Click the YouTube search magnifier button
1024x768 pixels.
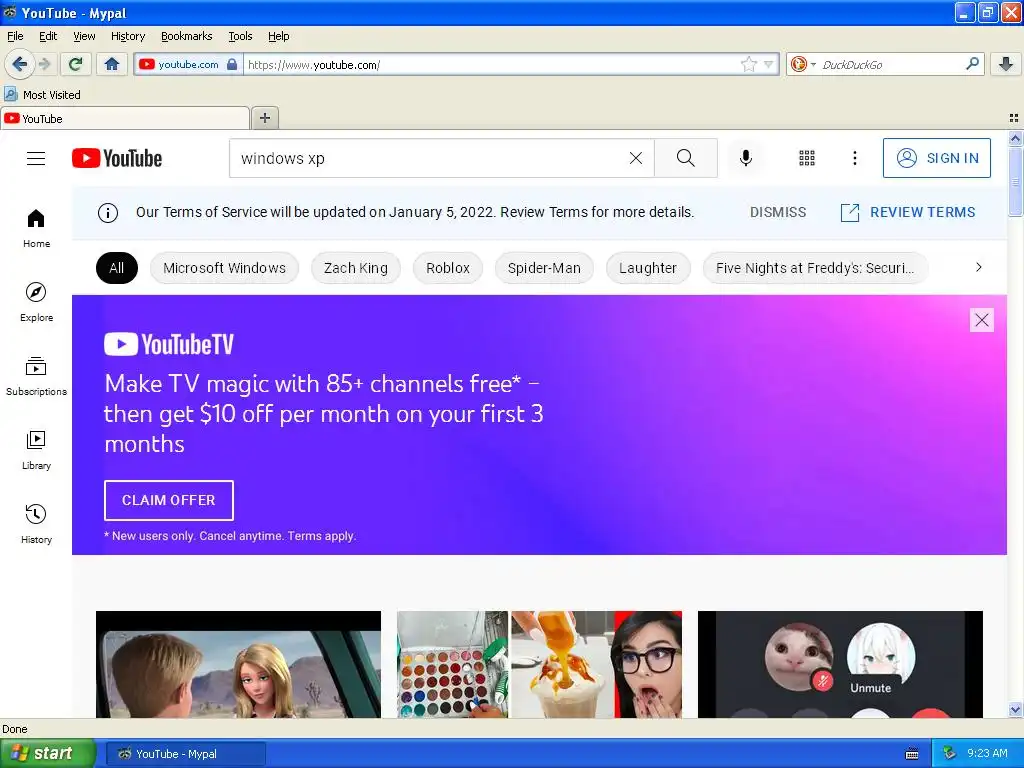coord(686,158)
